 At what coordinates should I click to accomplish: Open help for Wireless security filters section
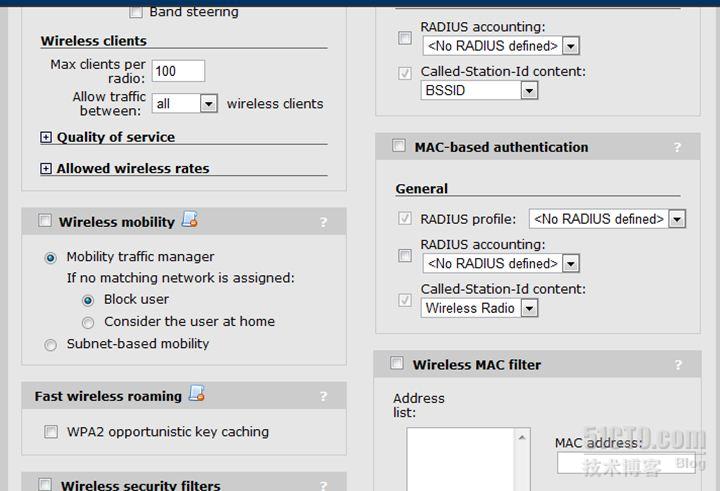point(323,485)
